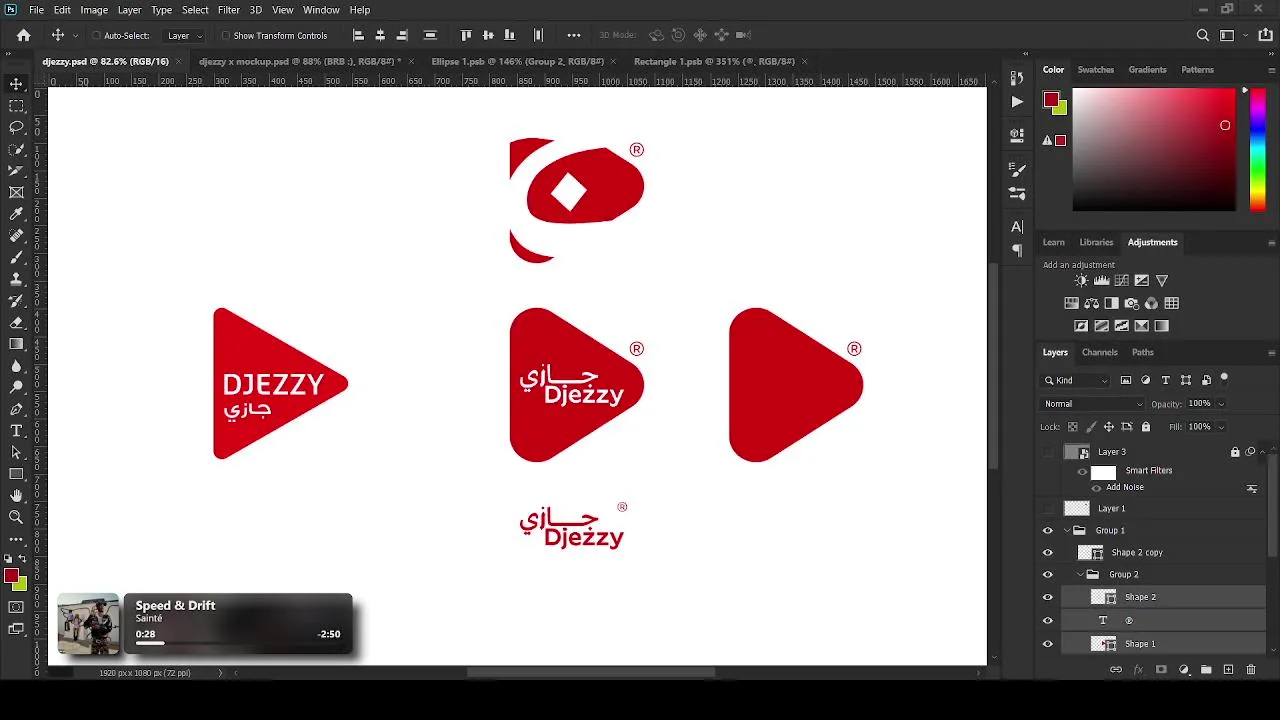Screen dimensions: 1280x720
Task: Click the vertical canvas scrollbar
Action: (x=993, y=365)
